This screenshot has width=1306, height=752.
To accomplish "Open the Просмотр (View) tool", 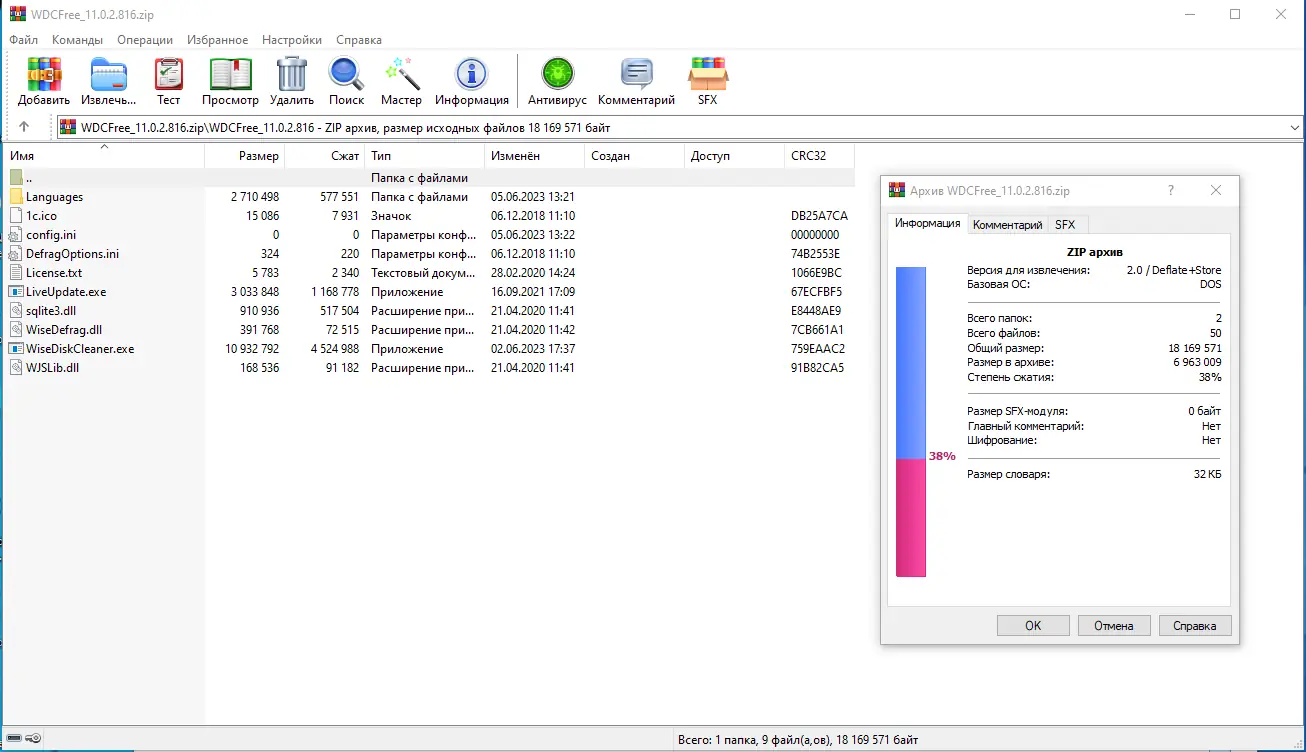I will tap(230, 74).
